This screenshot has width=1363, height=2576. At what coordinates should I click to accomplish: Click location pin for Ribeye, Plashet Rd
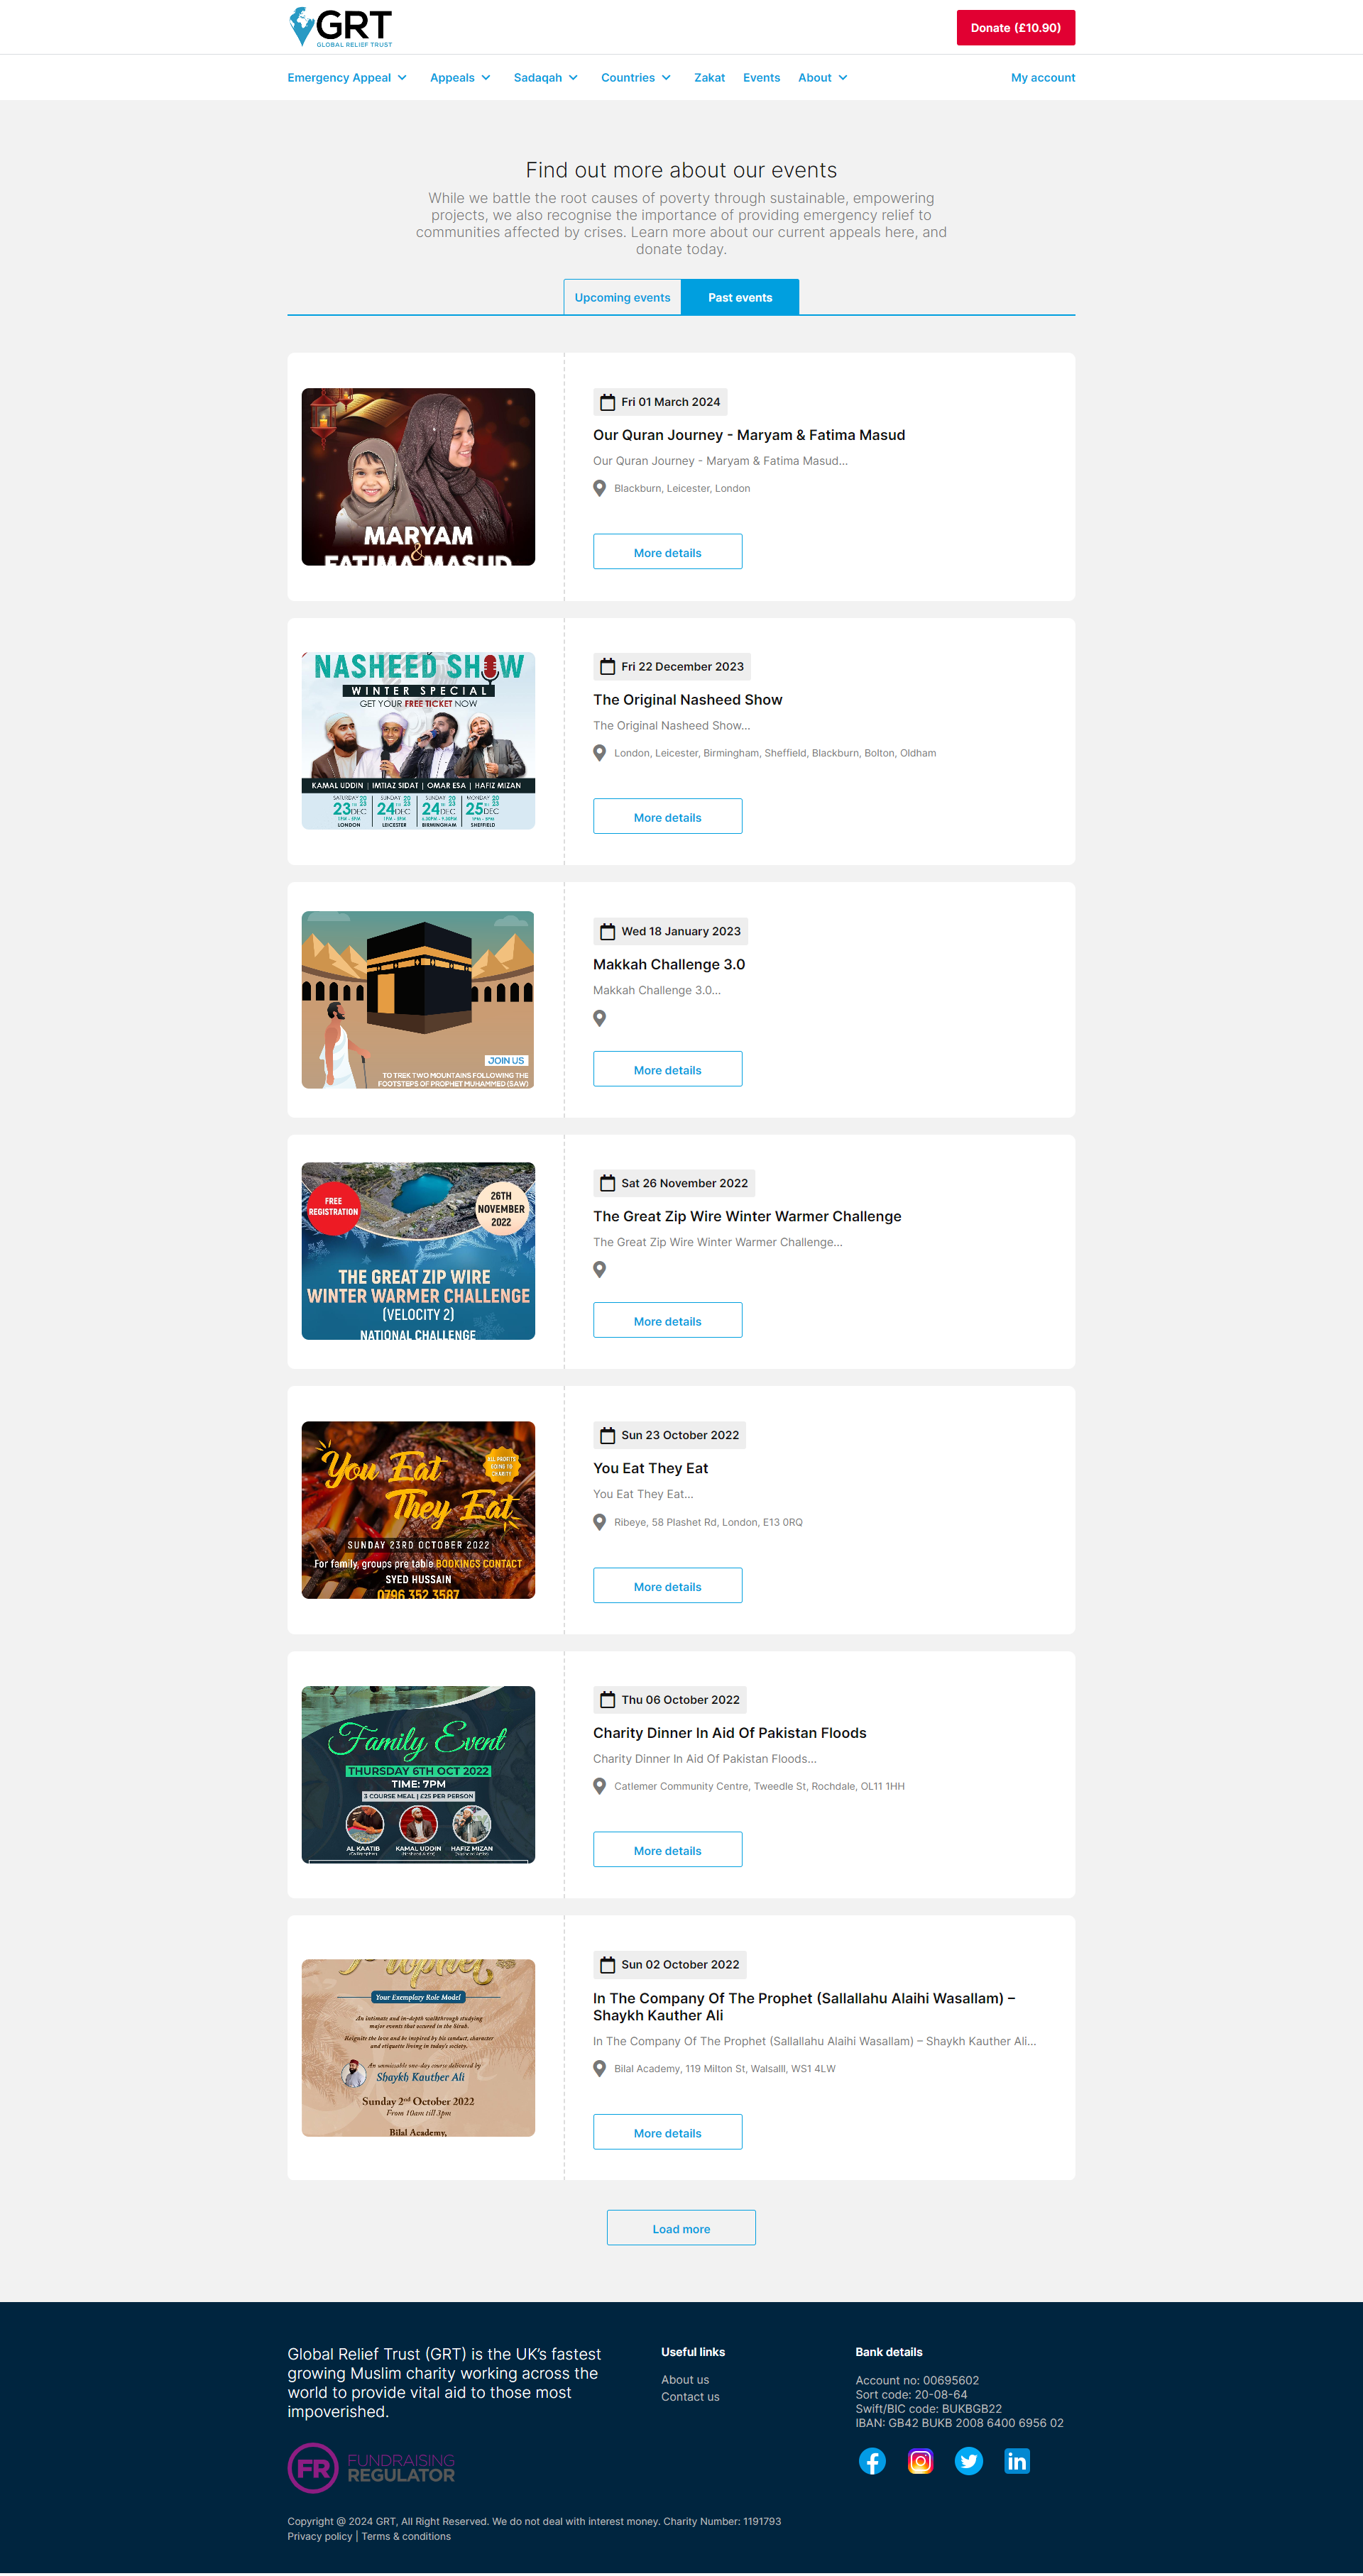point(599,1522)
